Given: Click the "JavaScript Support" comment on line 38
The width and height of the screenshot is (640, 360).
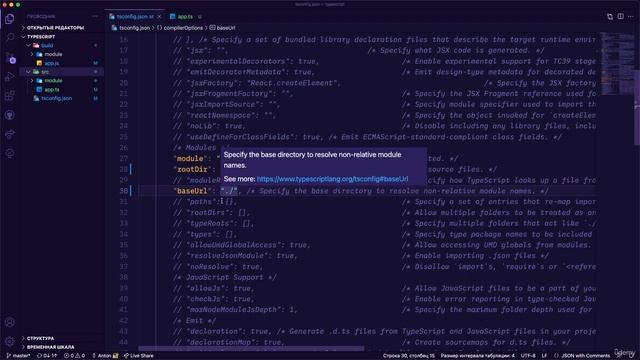Looking at the screenshot, I should 224,278.
